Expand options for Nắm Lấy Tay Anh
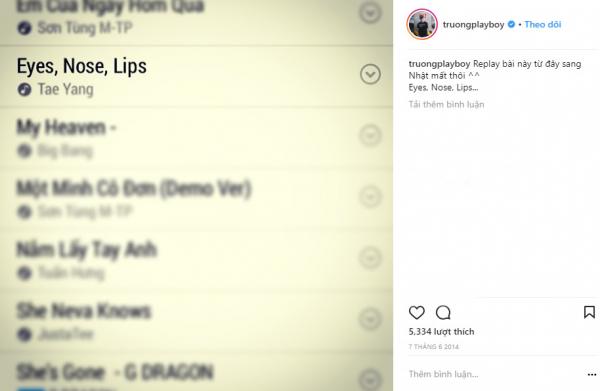 pyautogui.click(x=370, y=258)
